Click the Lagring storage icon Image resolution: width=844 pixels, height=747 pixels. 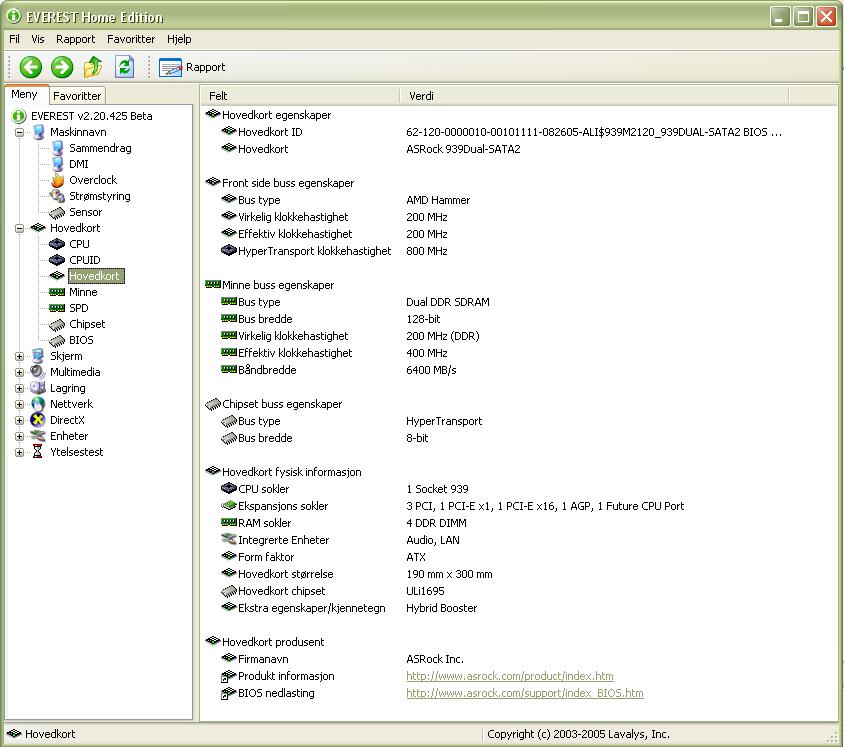(x=38, y=388)
